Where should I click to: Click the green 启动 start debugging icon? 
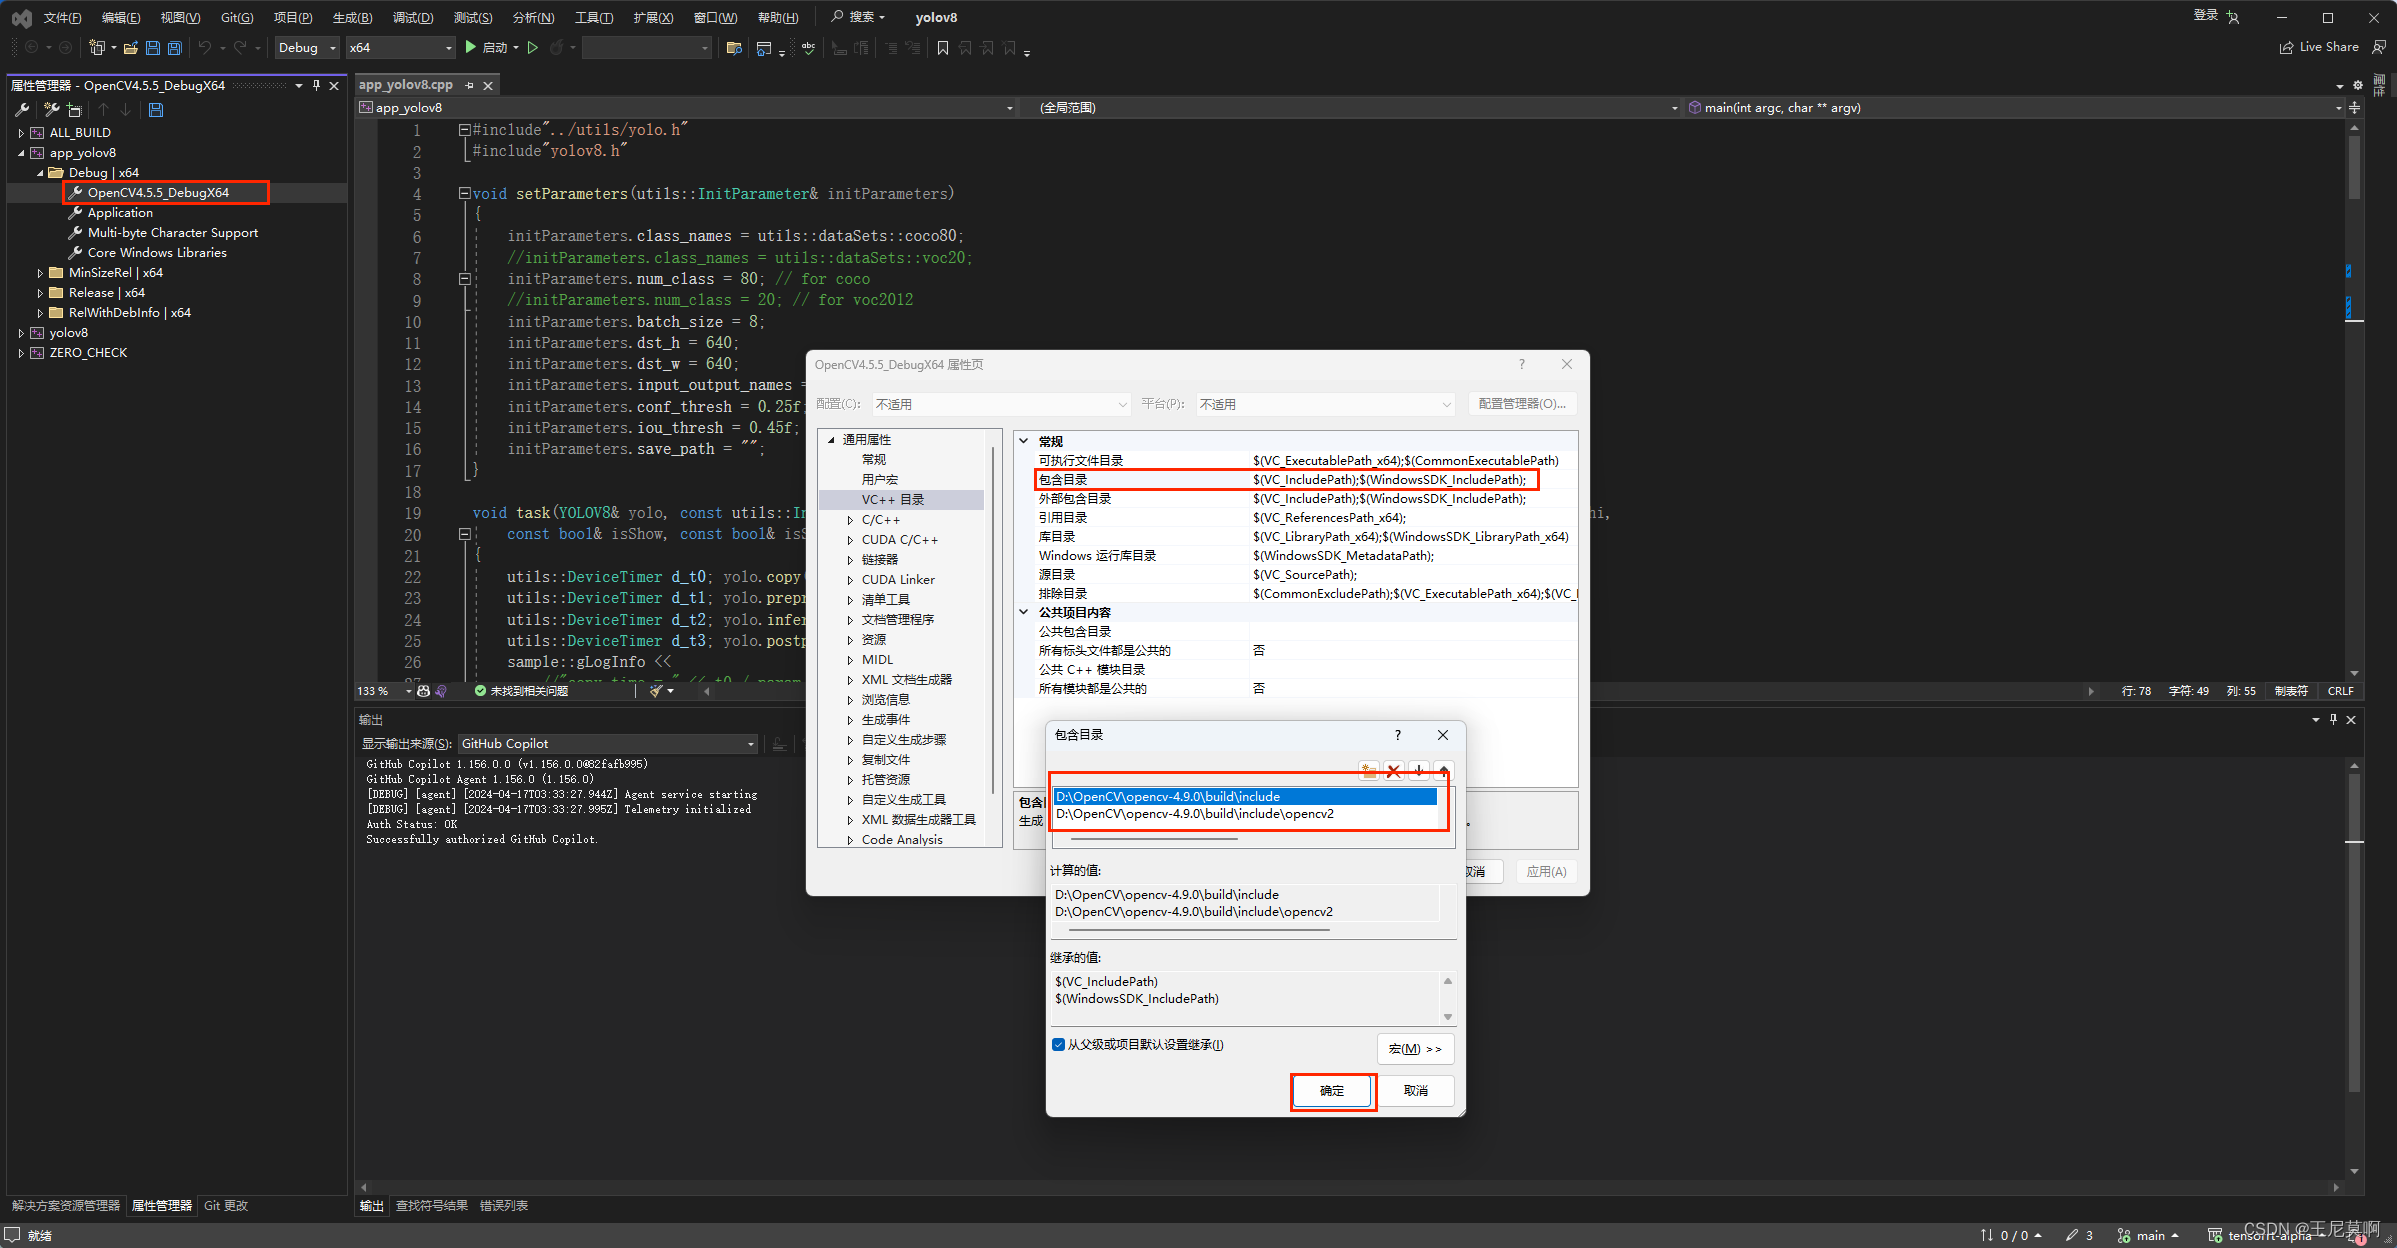[x=471, y=47]
